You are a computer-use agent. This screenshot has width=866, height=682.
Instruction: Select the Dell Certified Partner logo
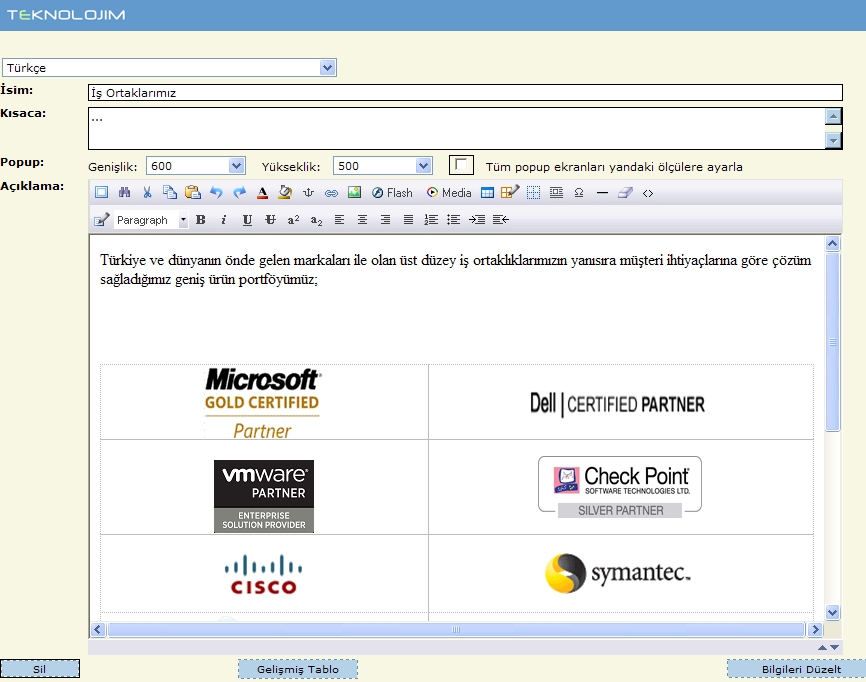(617, 404)
